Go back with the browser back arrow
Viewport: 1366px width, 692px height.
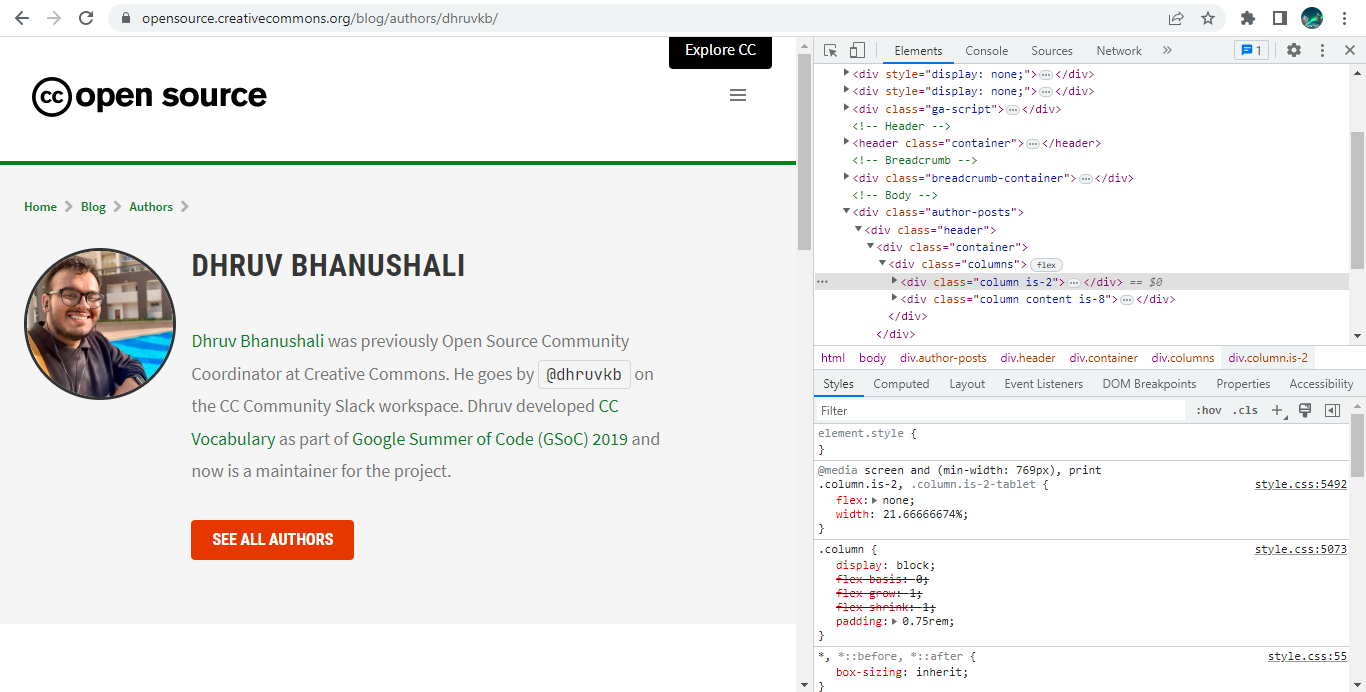[x=21, y=18]
